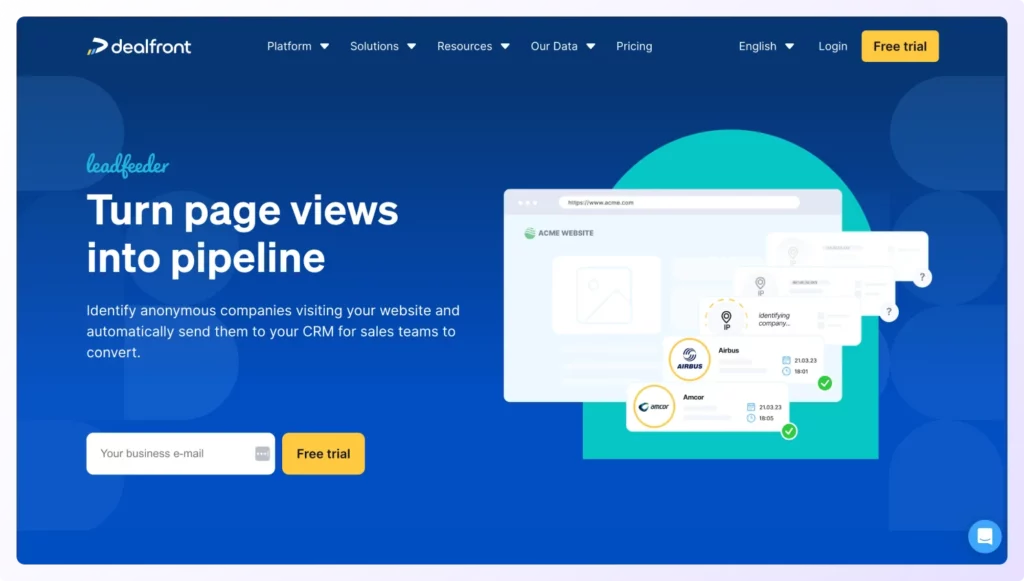
Task: Click the IP location pin icon
Action: point(726,316)
